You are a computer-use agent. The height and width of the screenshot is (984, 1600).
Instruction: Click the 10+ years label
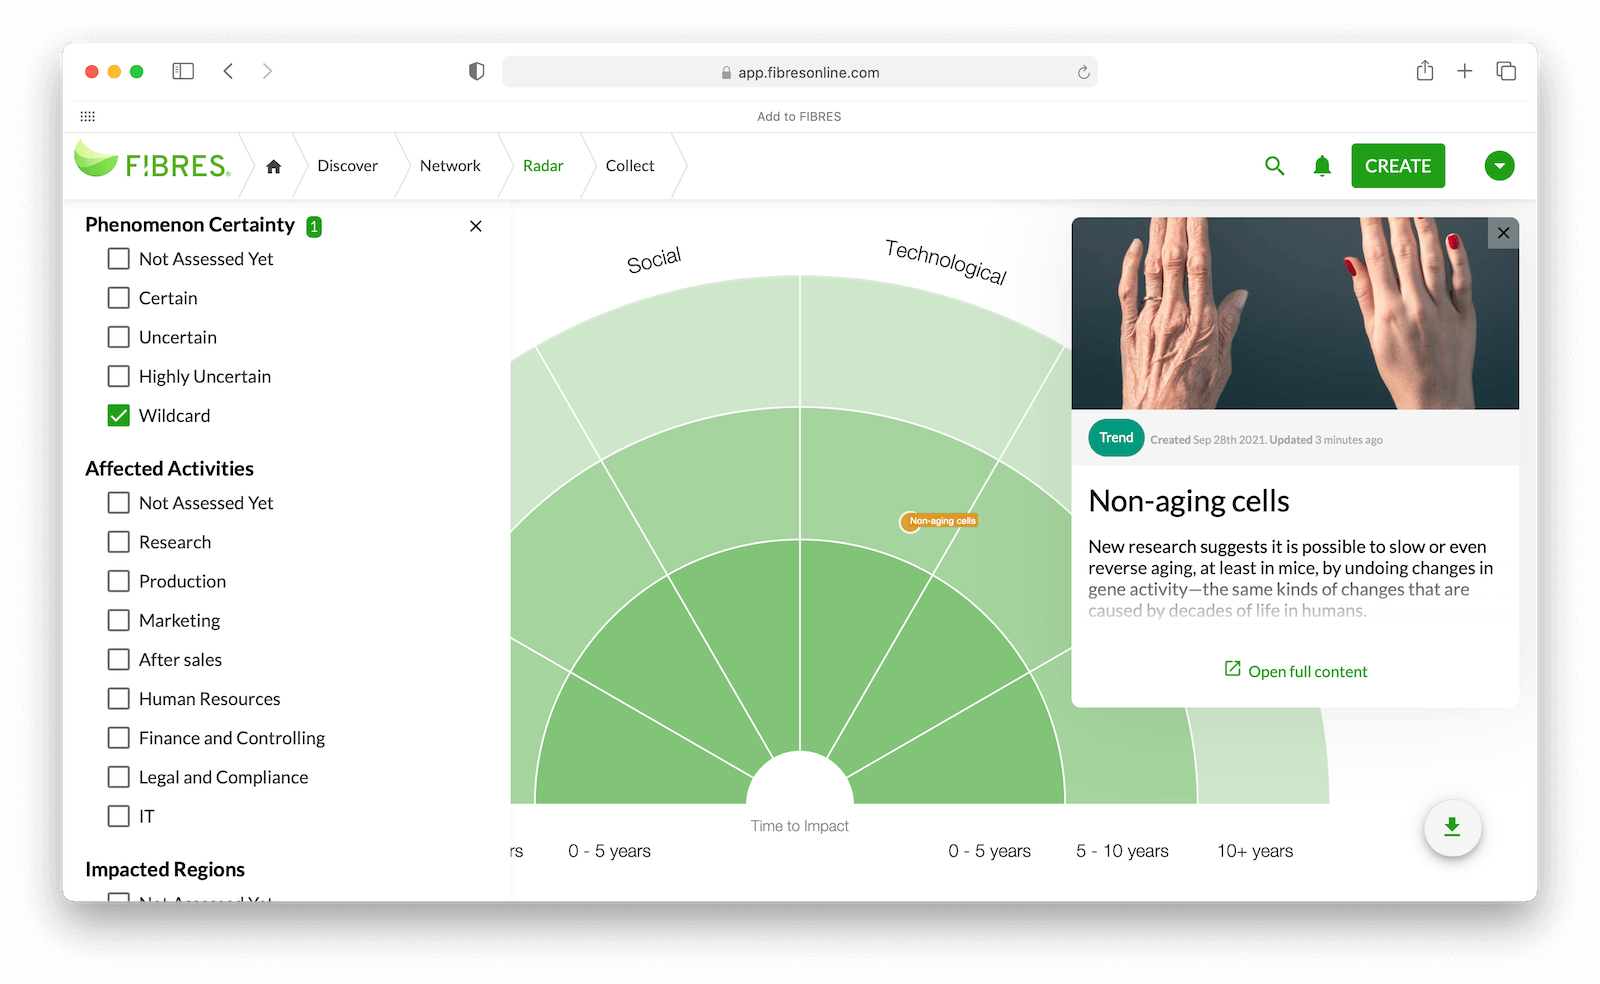1255,851
